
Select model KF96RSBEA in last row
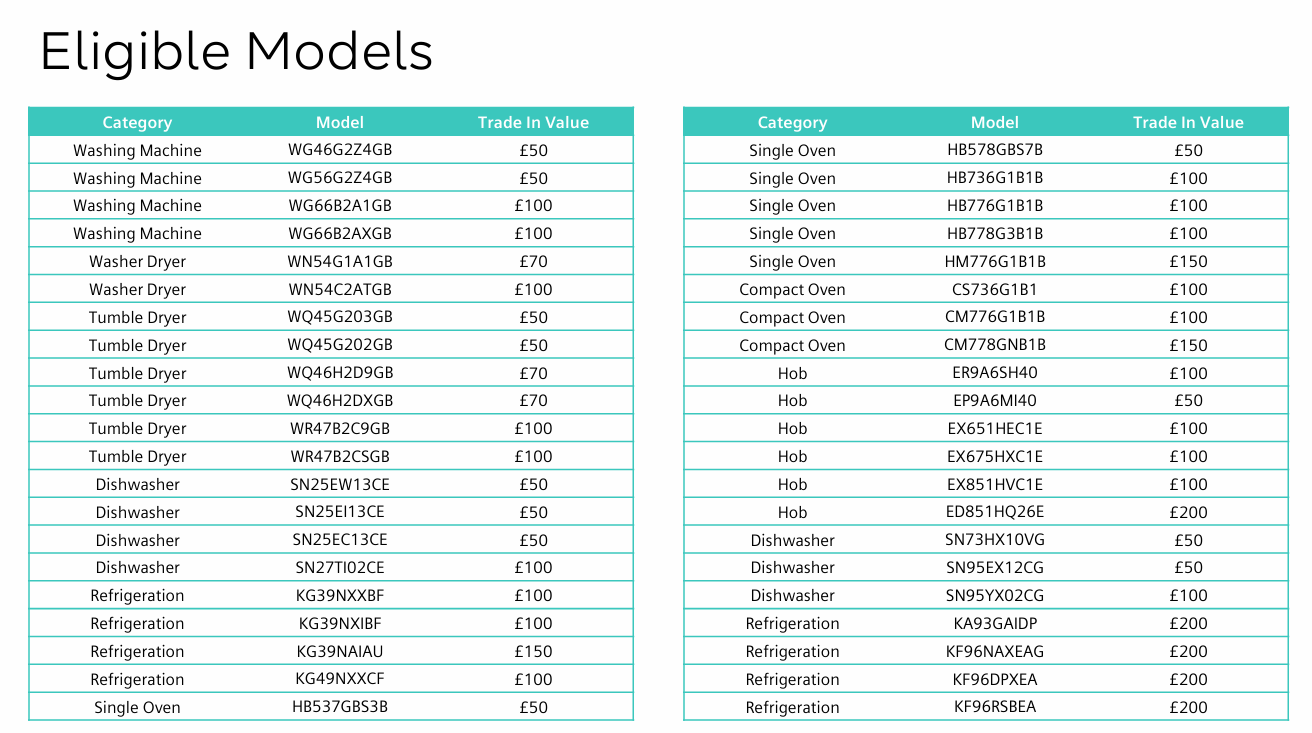(995, 707)
